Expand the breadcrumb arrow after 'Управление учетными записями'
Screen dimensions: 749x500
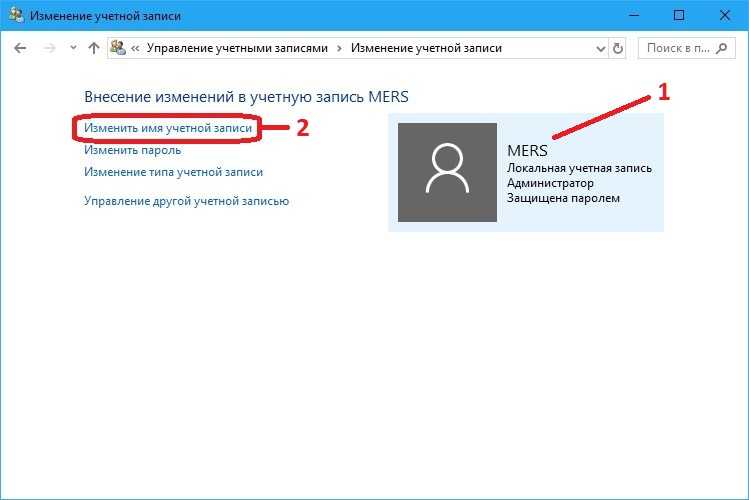(x=340, y=48)
